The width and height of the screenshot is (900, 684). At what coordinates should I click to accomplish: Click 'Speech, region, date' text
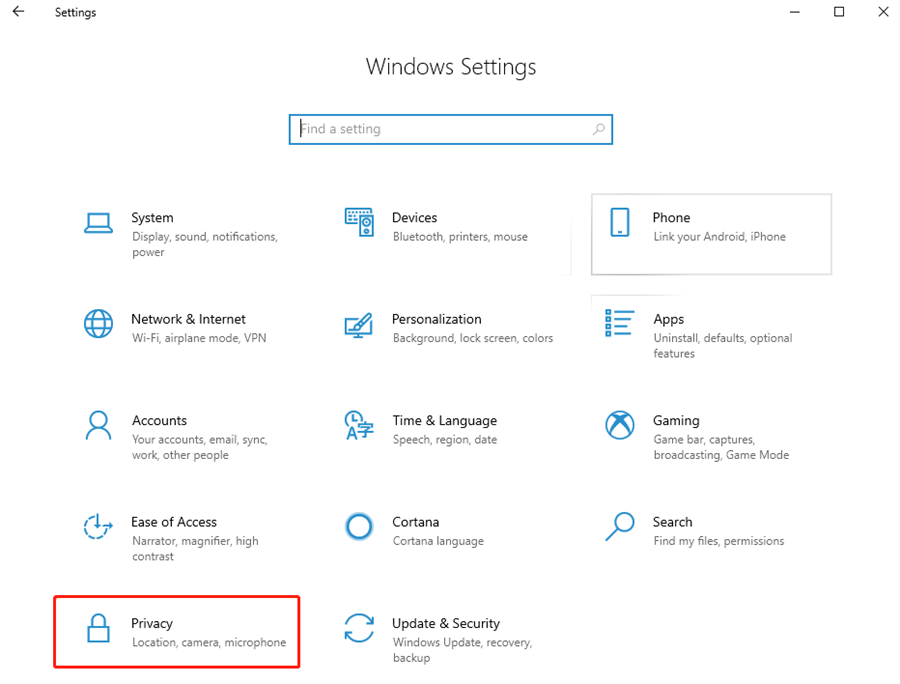point(445,440)
